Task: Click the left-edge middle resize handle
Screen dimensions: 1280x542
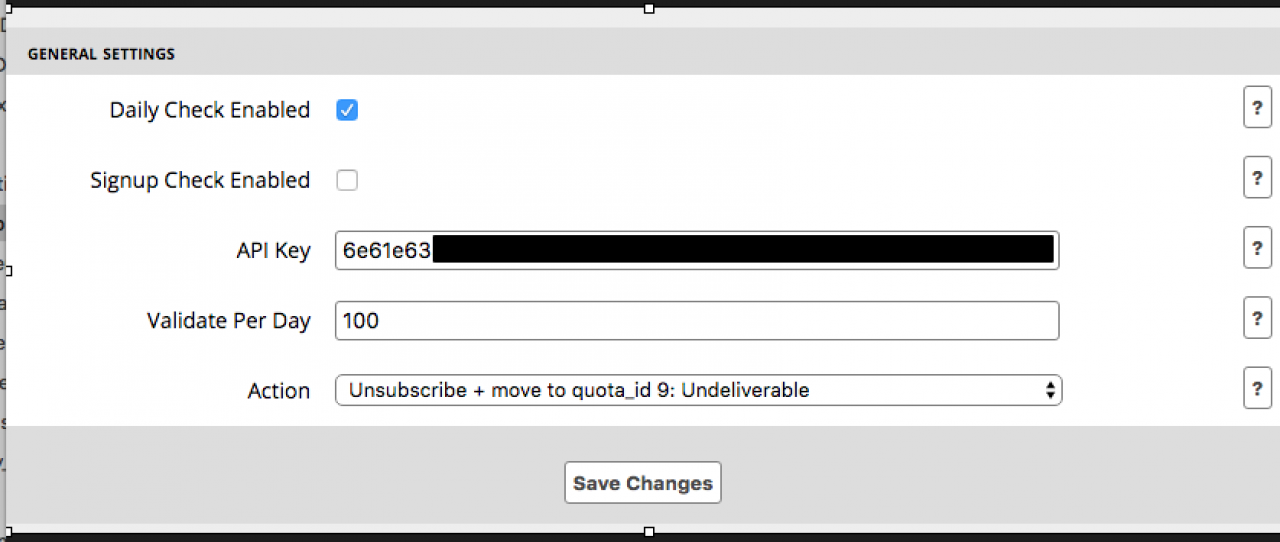Action: [9, 270]
